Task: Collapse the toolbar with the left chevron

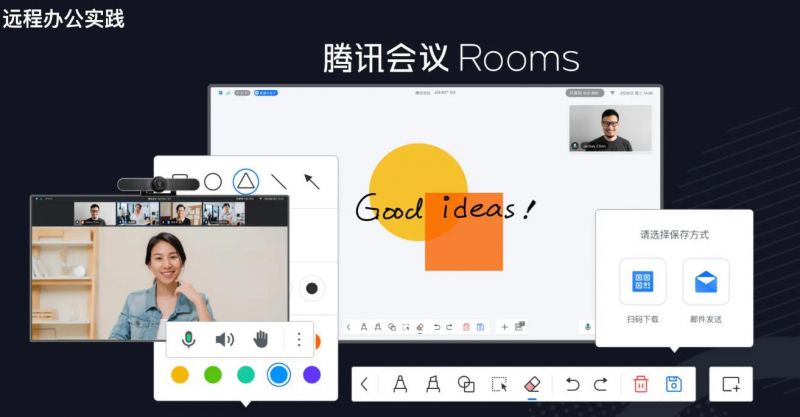Action: [365, 384]
